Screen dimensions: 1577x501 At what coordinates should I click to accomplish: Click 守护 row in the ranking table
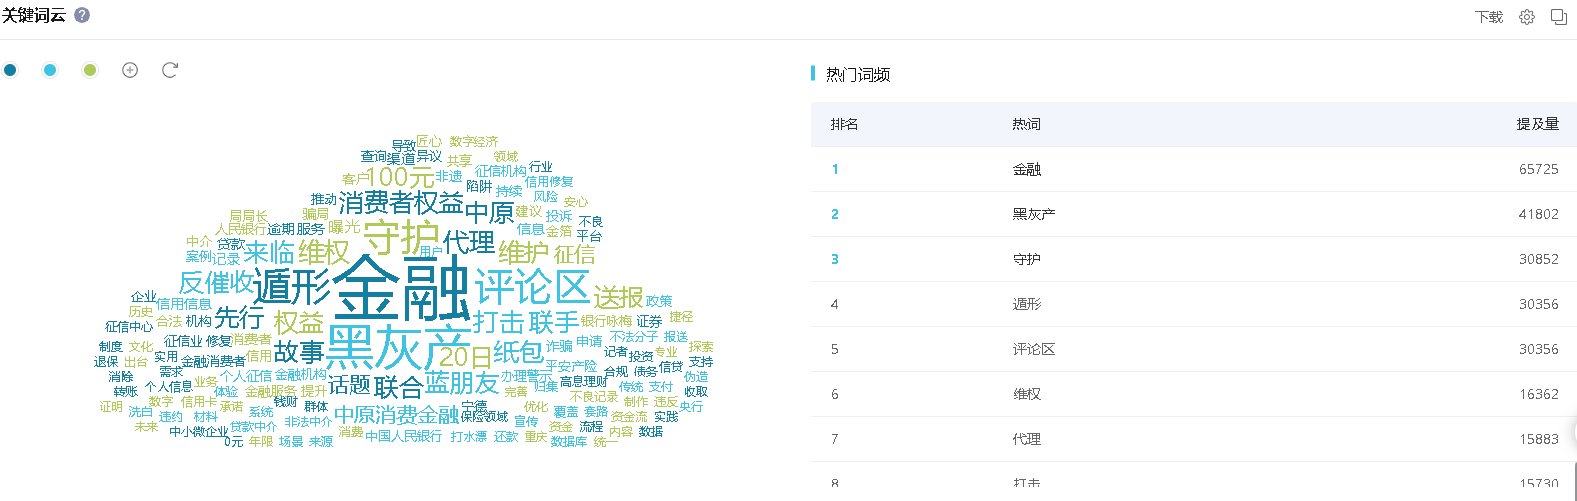1026,259
